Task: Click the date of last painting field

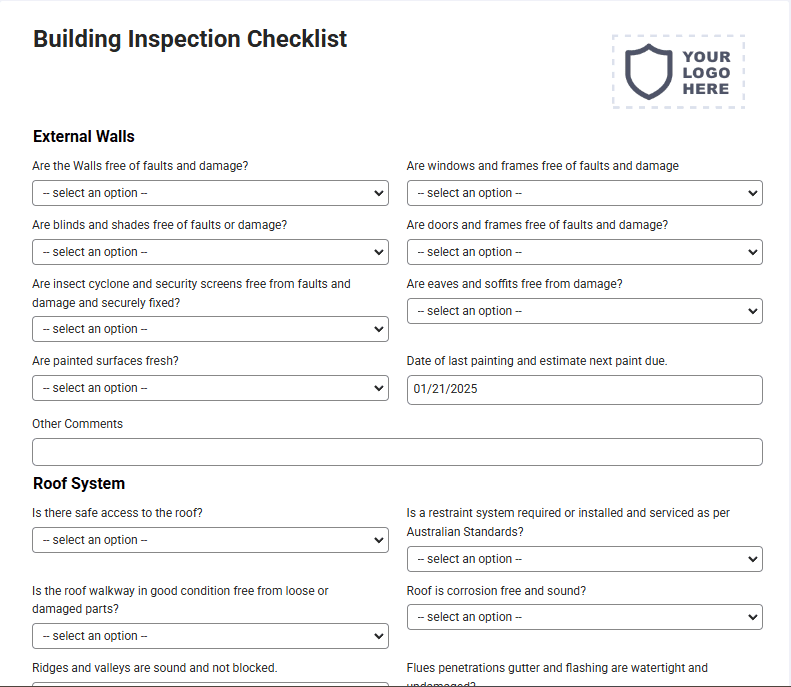Action: 585,390
